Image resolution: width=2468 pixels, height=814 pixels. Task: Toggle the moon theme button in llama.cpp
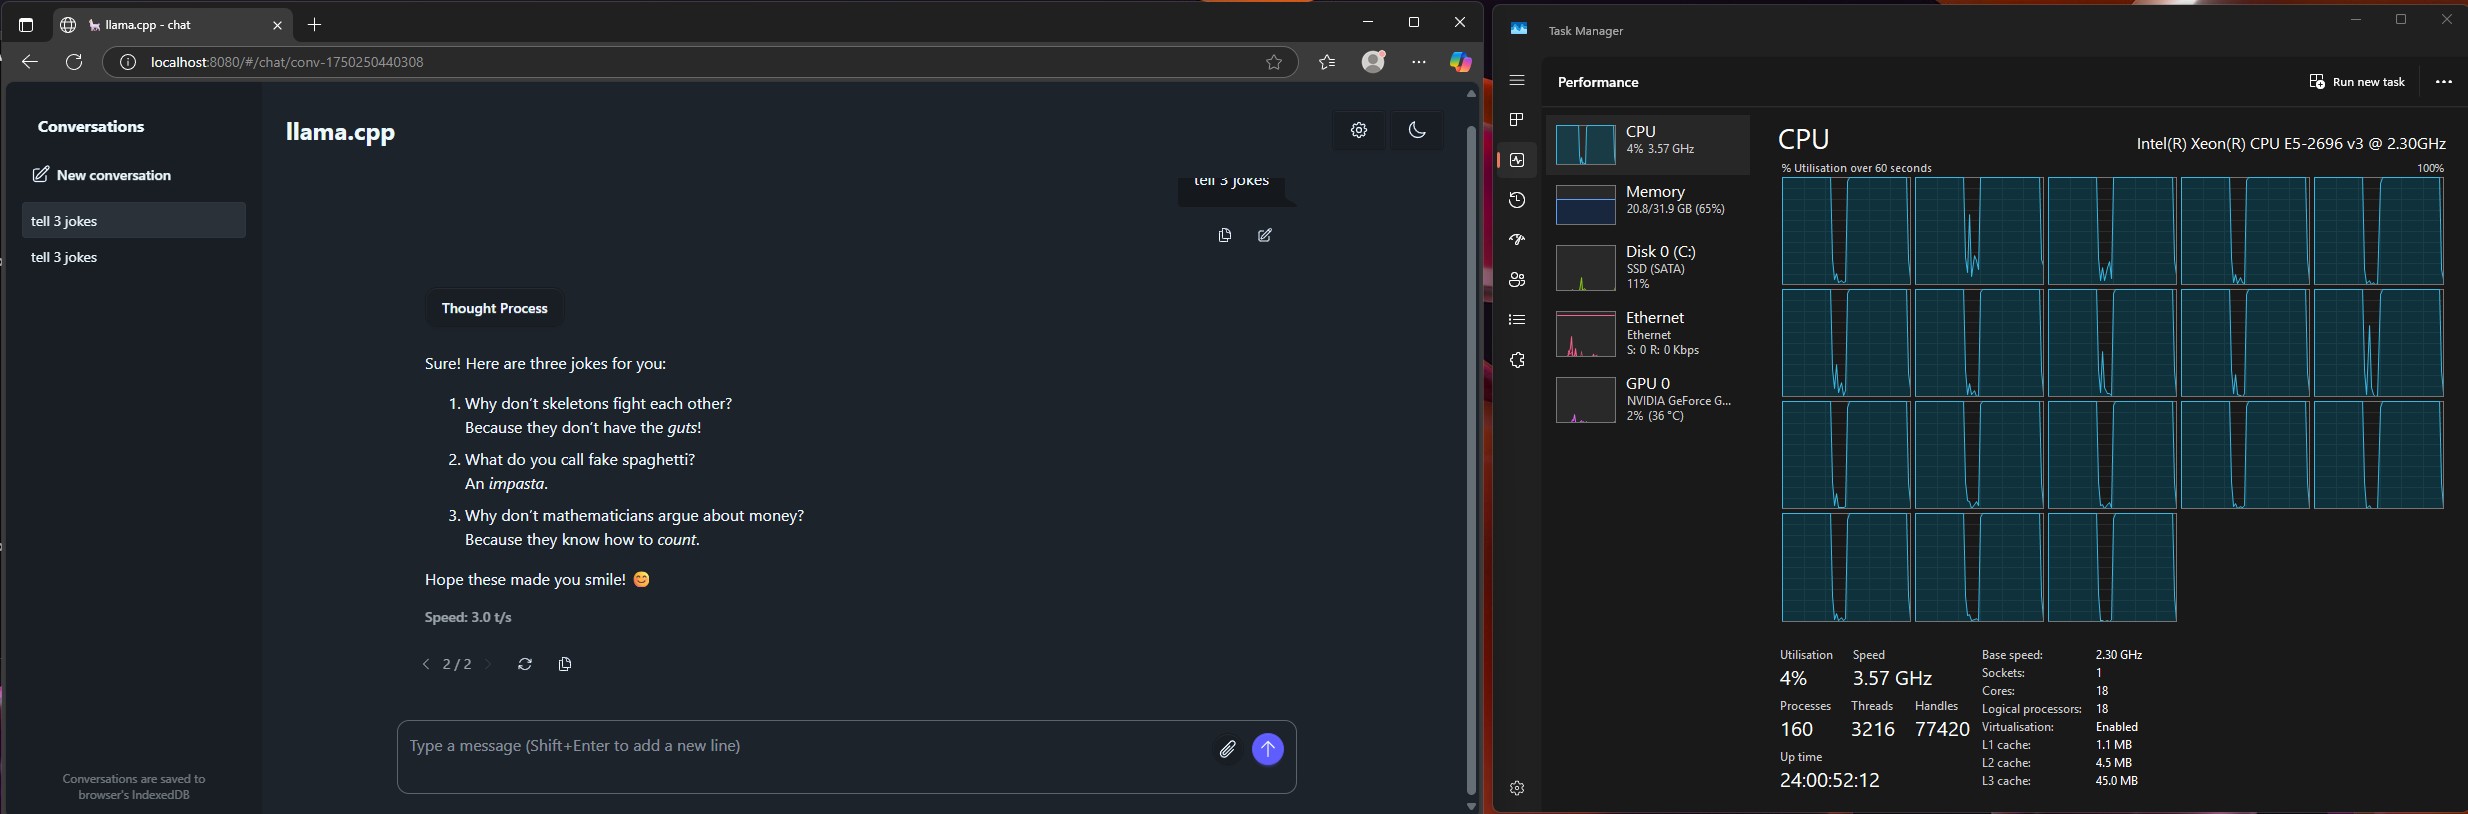point(1417,130)
